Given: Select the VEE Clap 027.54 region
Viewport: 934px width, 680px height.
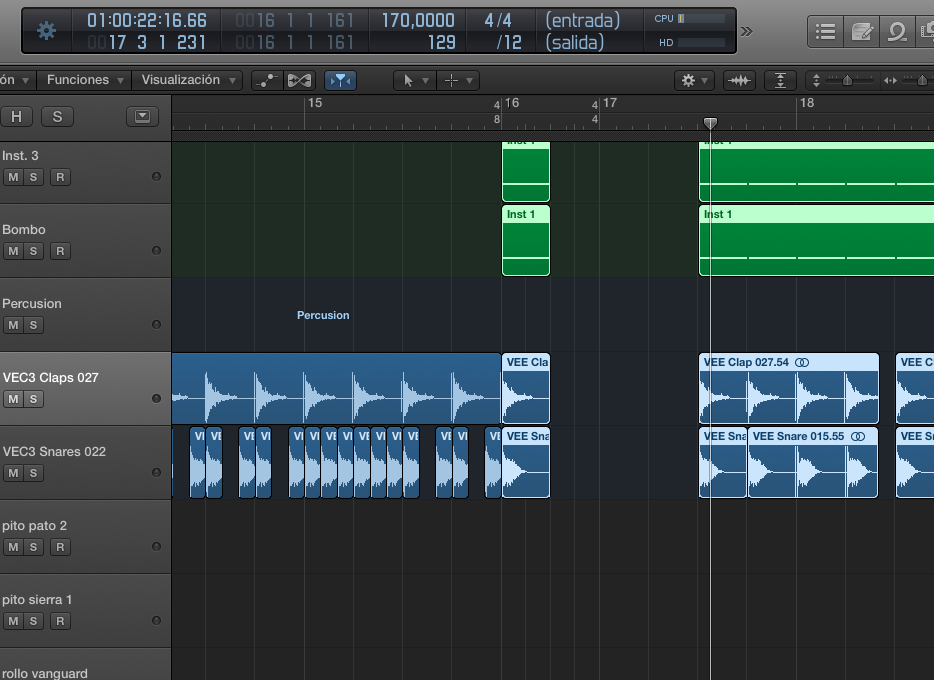Looking at the screenshot, I should click(789, 388).
